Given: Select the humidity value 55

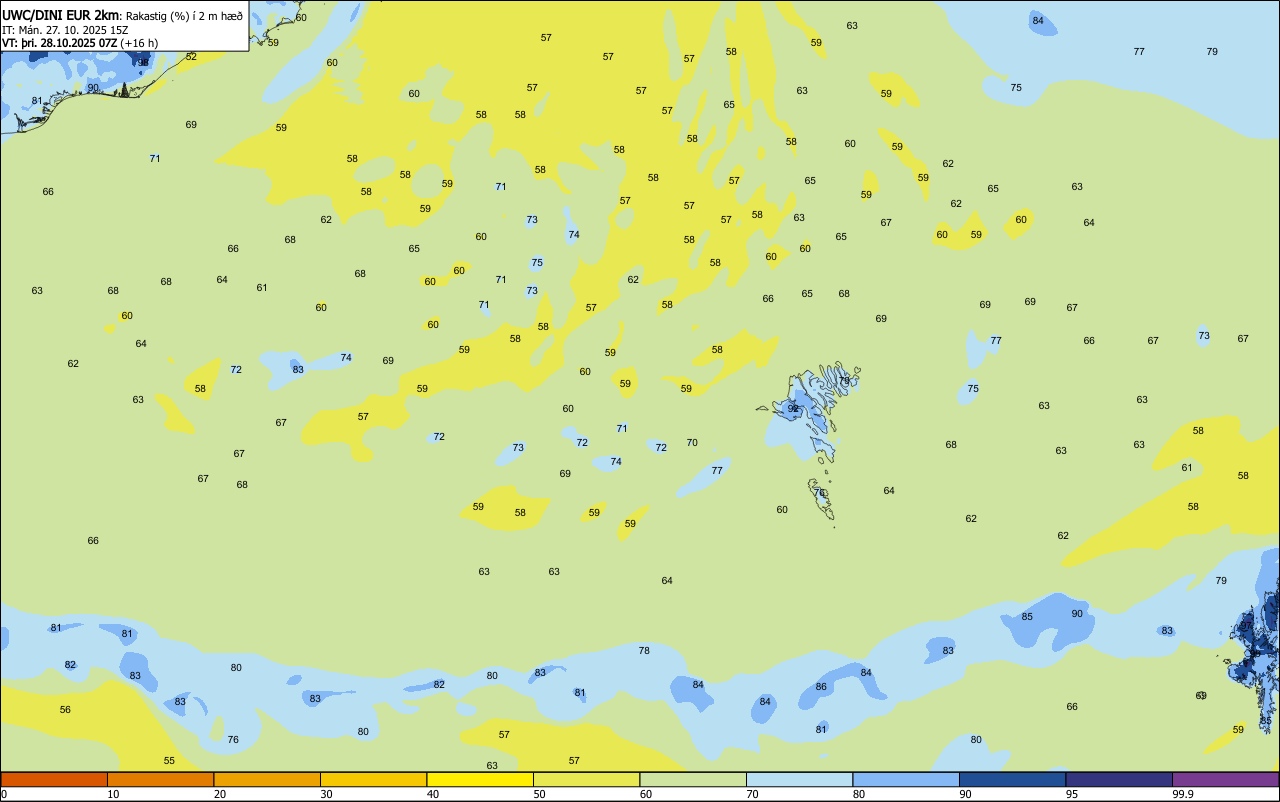Looking at the screenshot, I should pos(169,761).
